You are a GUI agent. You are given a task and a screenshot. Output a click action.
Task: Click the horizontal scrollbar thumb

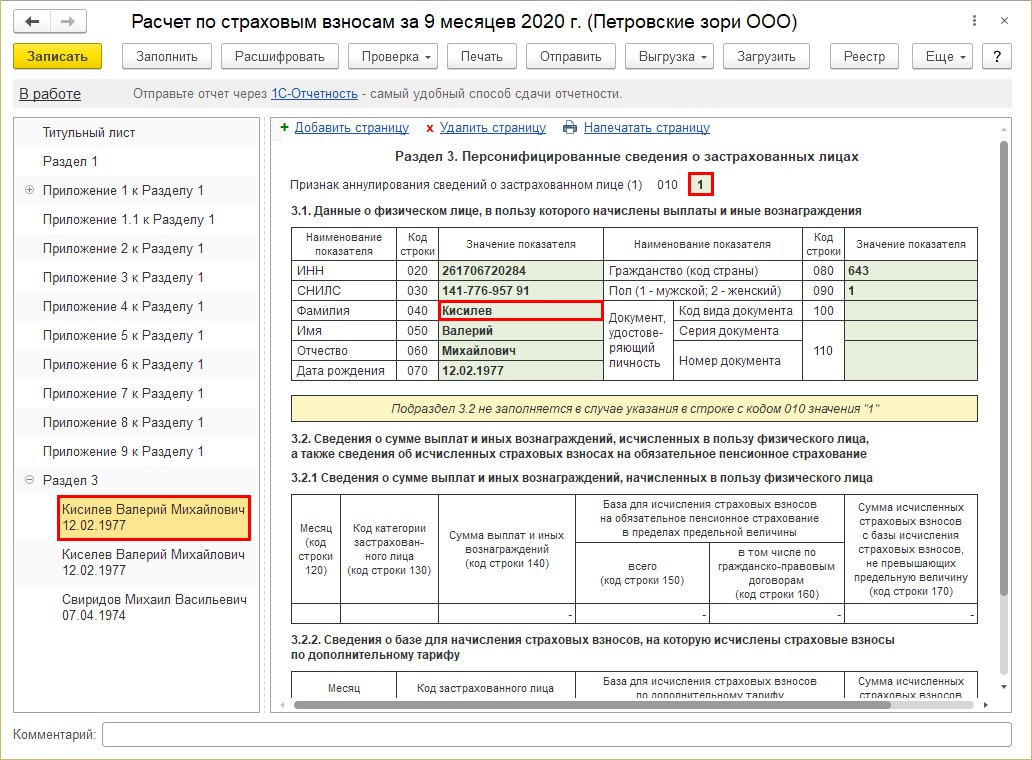pos(592,705)
